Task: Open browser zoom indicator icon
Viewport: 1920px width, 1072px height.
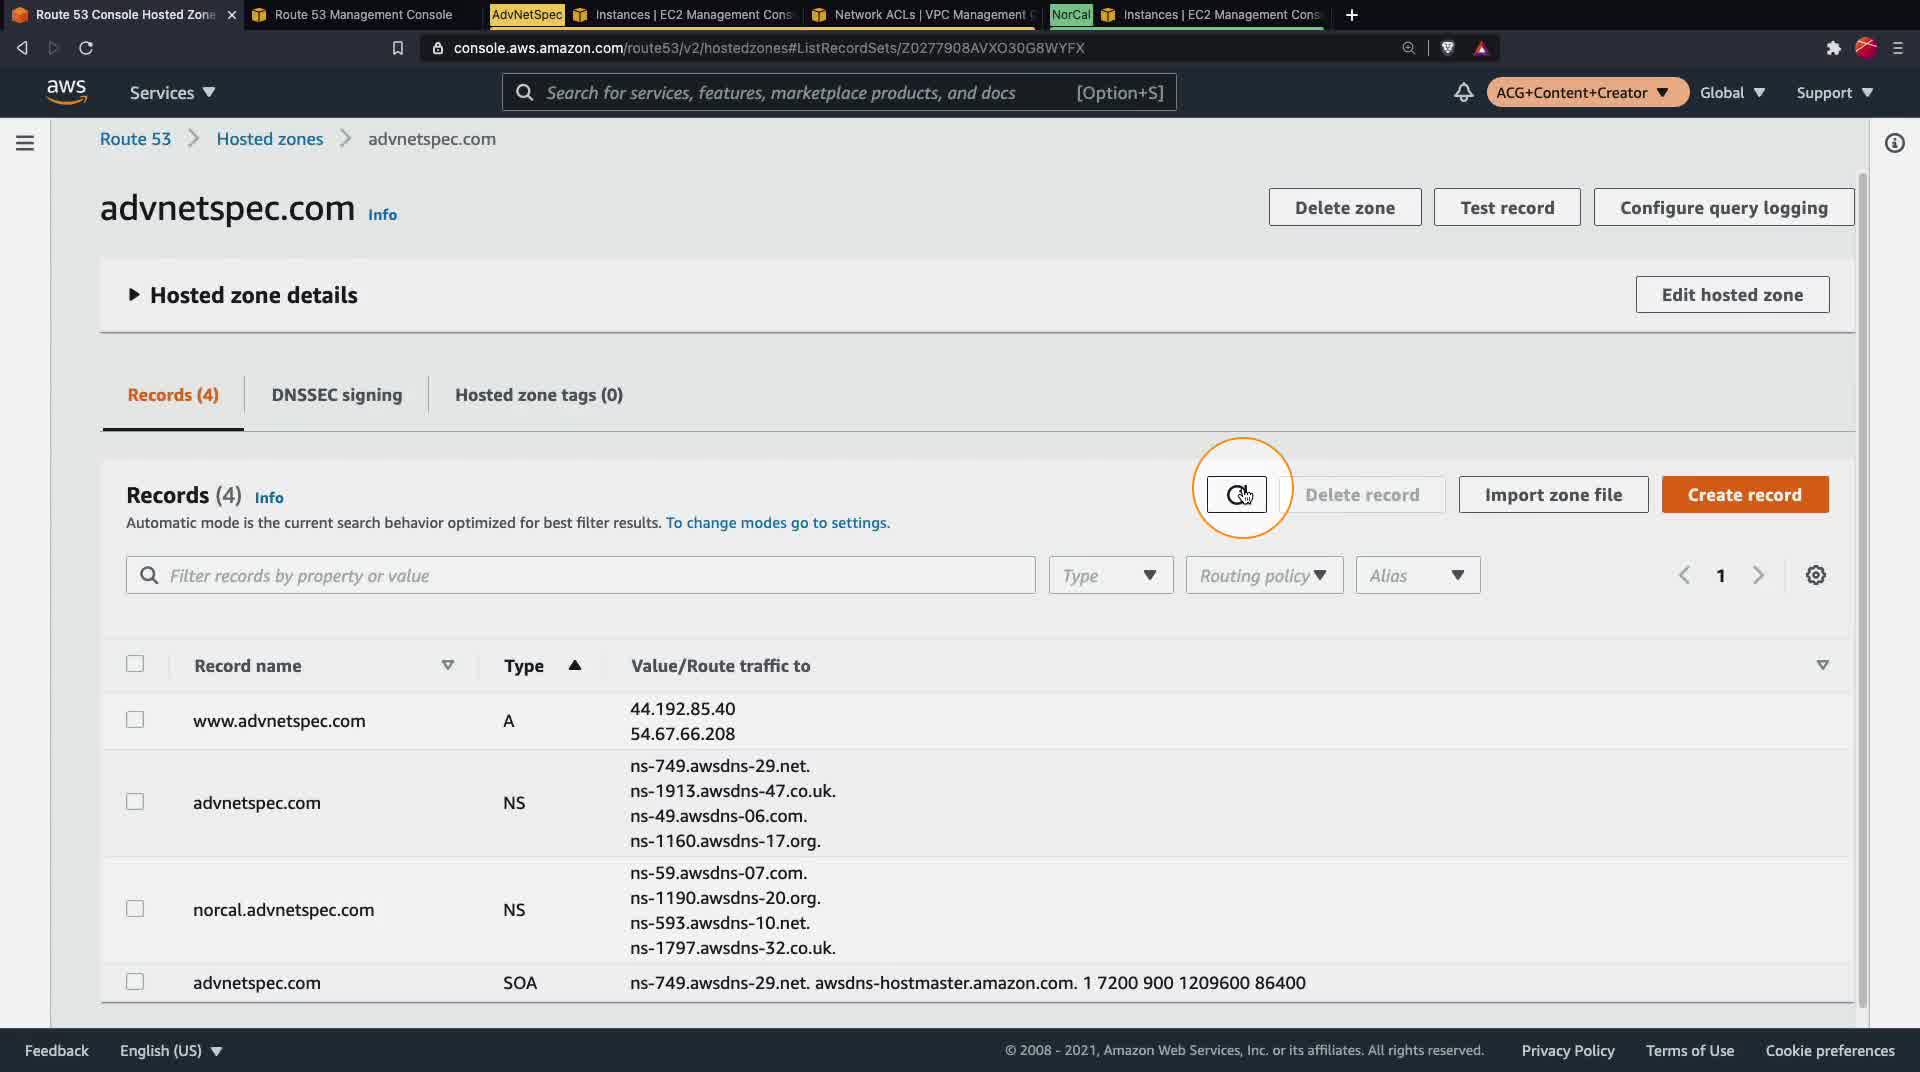Action: click(1408, 48)
